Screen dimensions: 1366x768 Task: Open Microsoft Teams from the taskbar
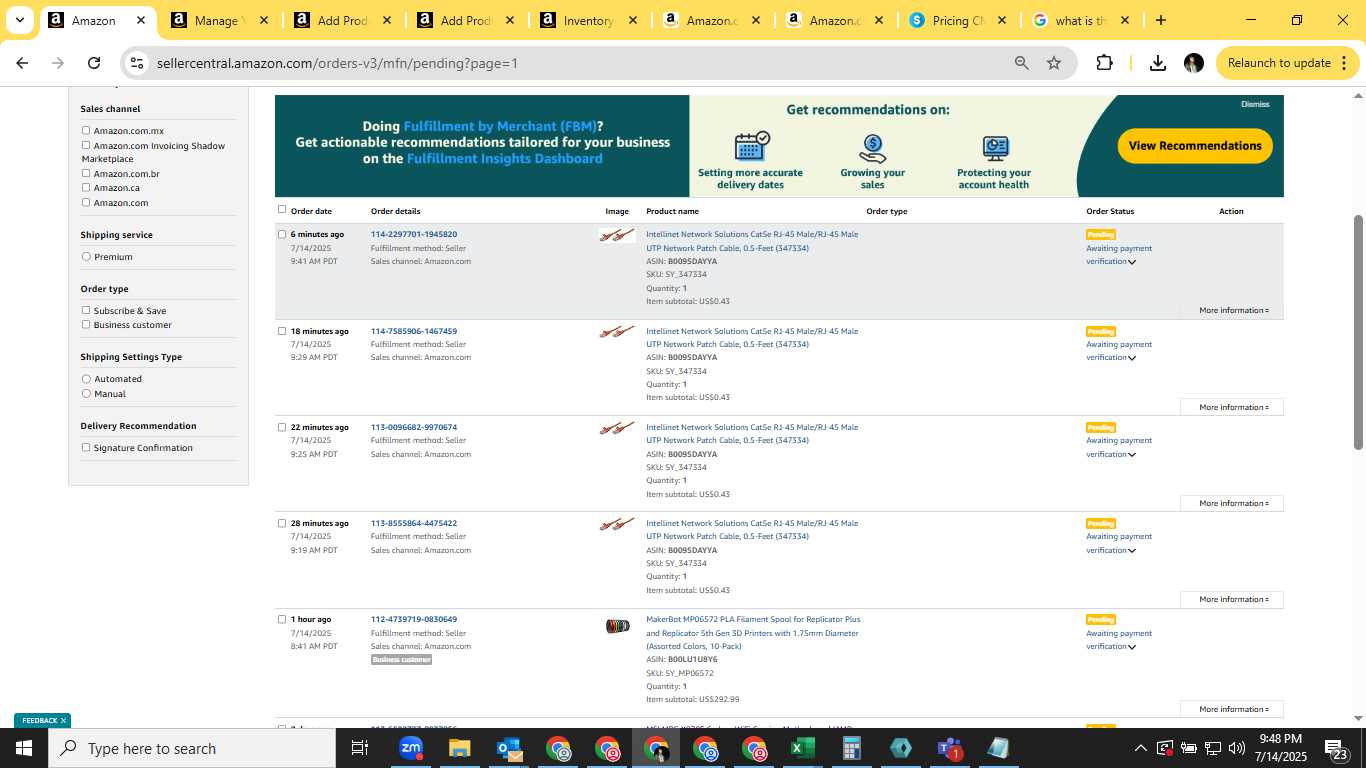[x=949, y=748]
